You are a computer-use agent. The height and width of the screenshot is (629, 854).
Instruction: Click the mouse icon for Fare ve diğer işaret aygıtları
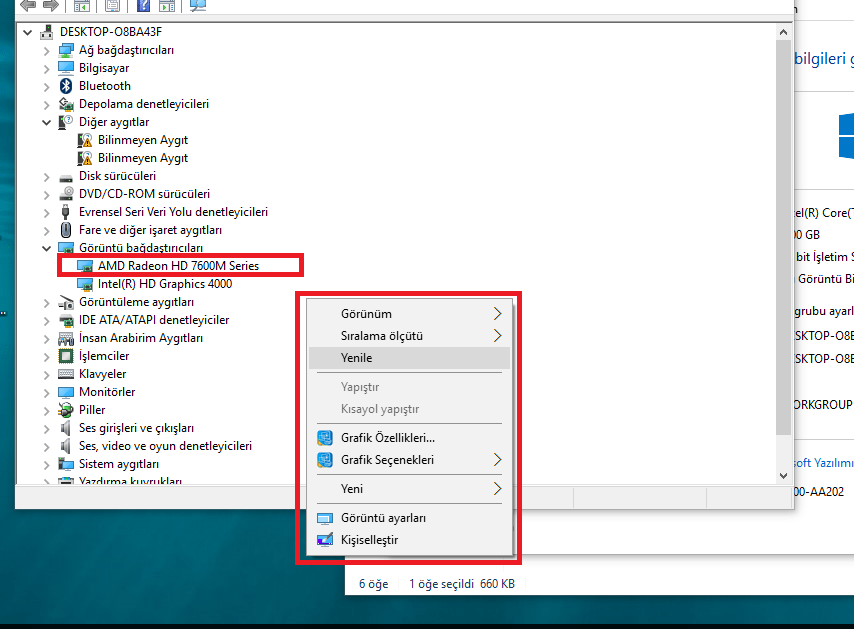[x=66, y=230]
